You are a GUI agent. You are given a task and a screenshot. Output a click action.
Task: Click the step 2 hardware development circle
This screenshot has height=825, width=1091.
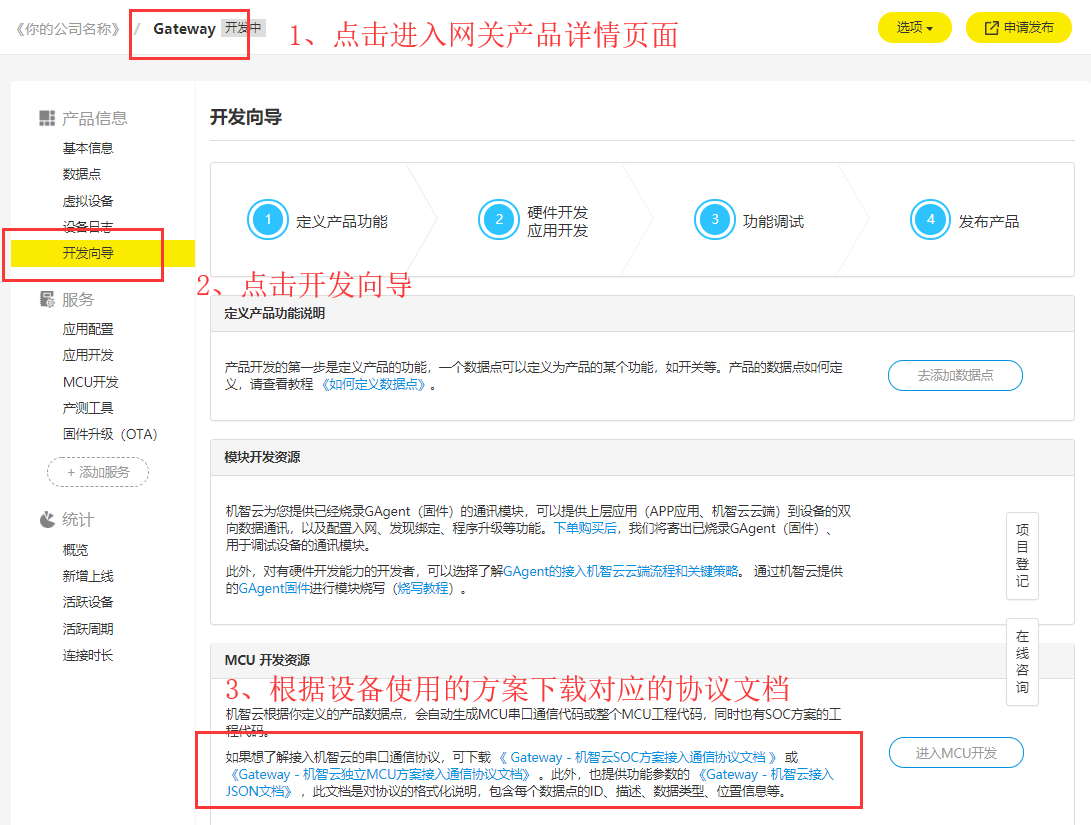pyautogui.click(x=498, y=221)
